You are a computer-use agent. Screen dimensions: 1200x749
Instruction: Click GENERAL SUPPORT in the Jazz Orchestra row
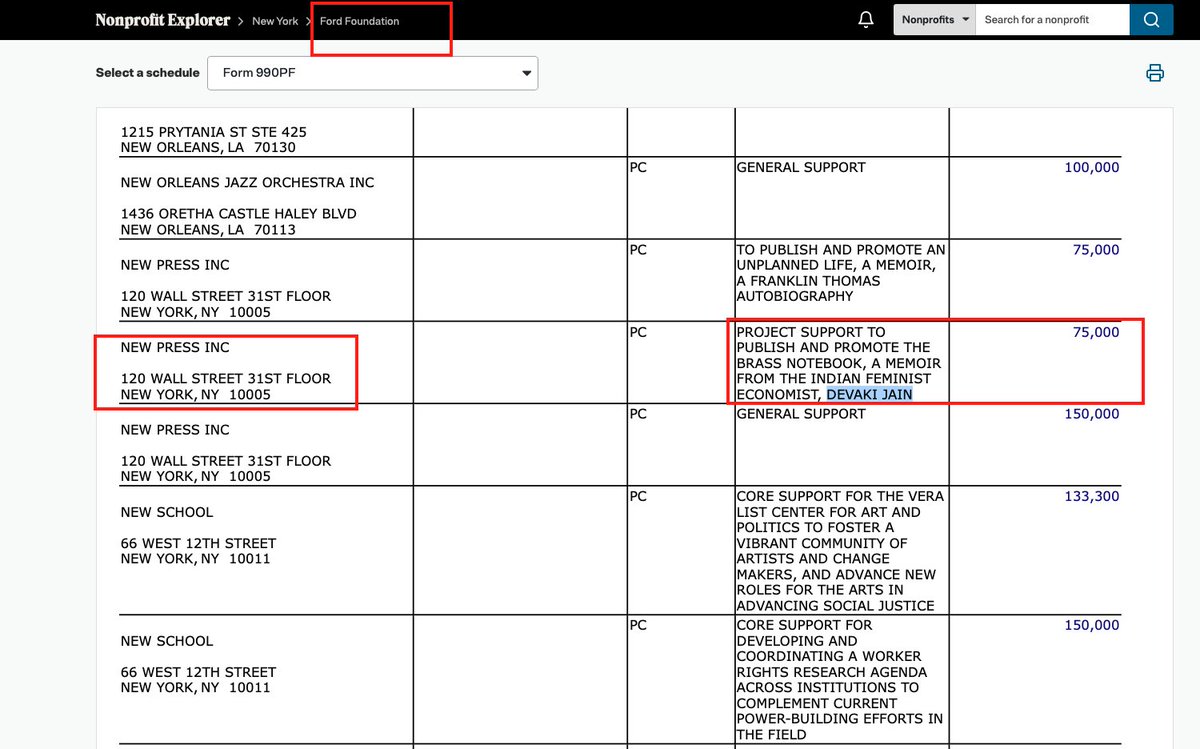coord(801,168)
